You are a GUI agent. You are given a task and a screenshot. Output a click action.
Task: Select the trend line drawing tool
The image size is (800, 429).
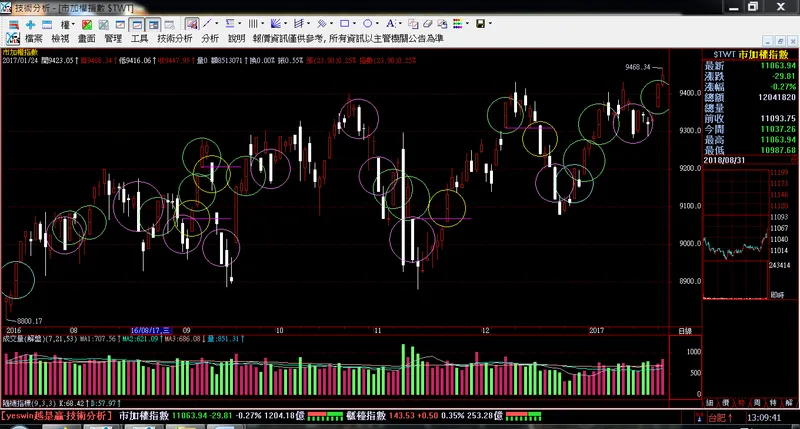click(x=207, y=23)
